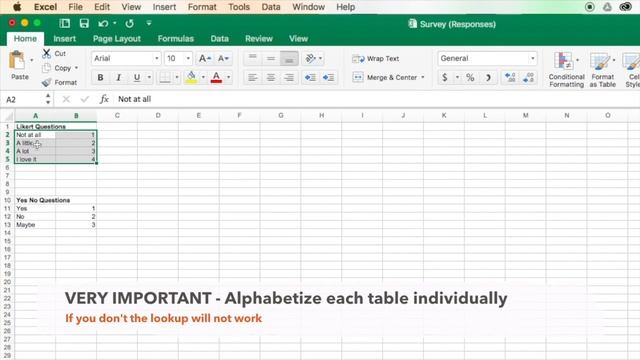Expand the Paste options arrow
Viewport: 640px width, 360px height.
(32, 60)
